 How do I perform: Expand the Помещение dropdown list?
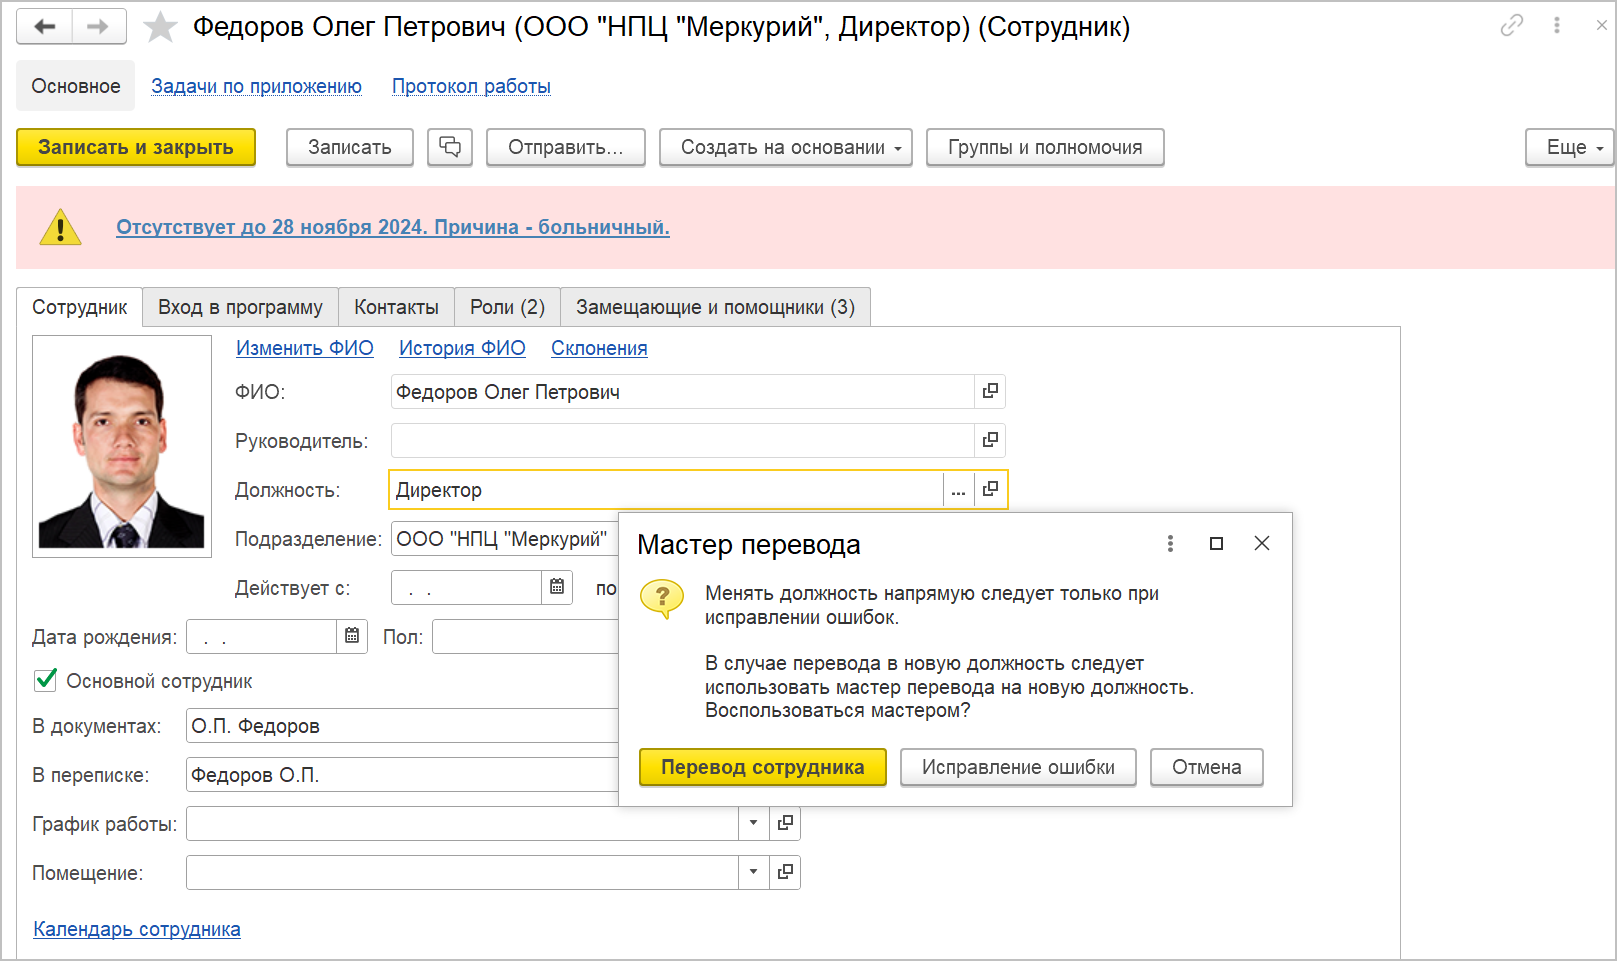click(x=753, y=872)
